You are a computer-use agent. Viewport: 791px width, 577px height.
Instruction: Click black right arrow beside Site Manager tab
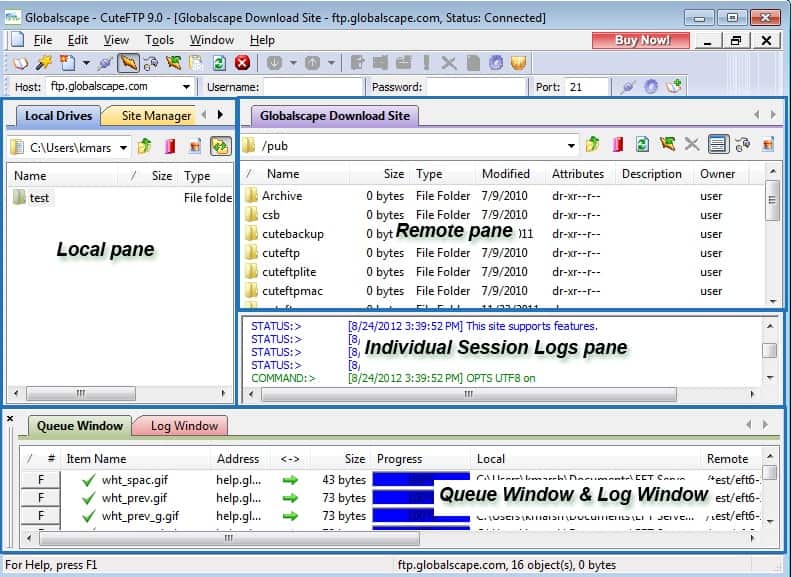pyautogui.click(x=220, y=114)
